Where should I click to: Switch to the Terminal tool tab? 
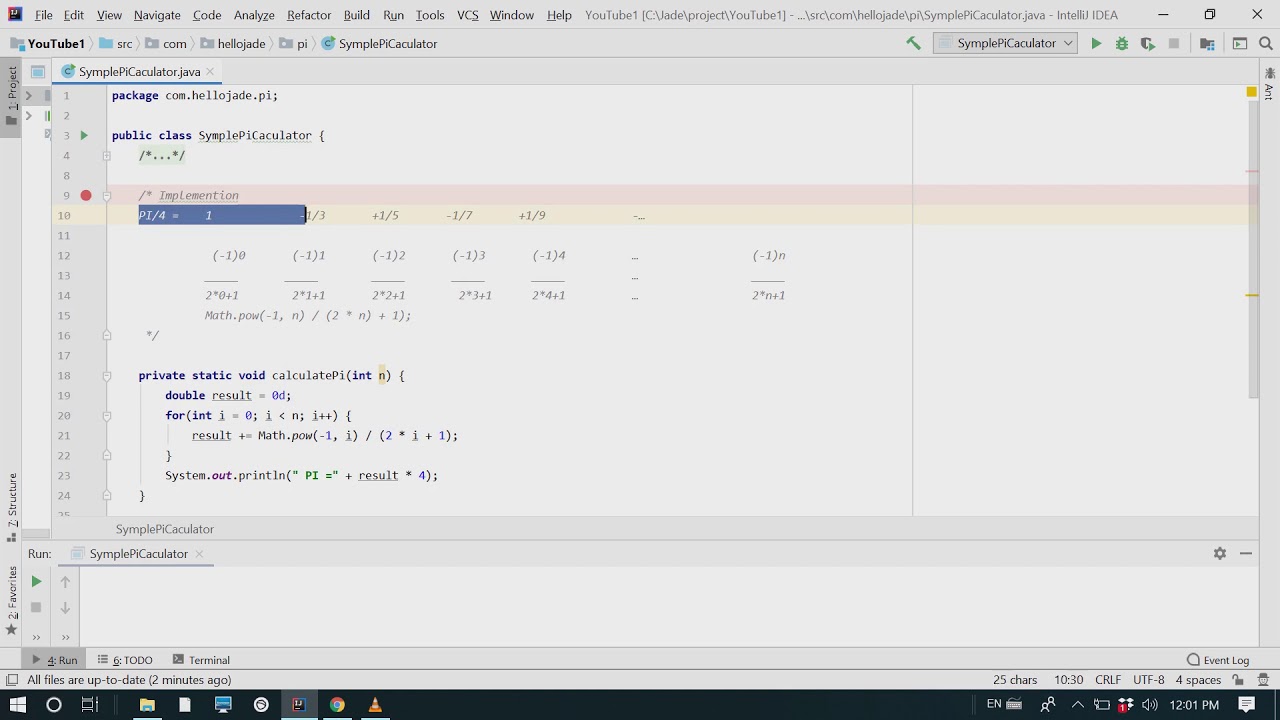[201, 660]
